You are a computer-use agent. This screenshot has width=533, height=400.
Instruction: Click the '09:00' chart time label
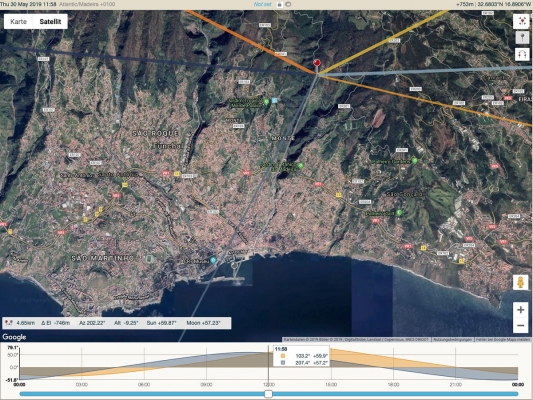pos(206,384)
